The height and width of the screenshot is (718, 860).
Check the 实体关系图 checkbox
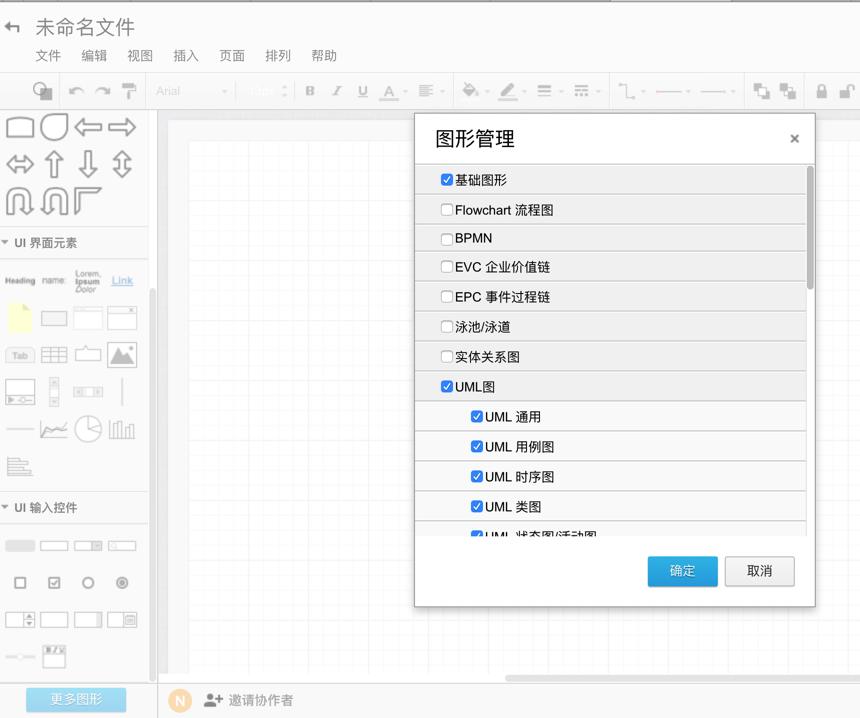[x=447, y=357]
